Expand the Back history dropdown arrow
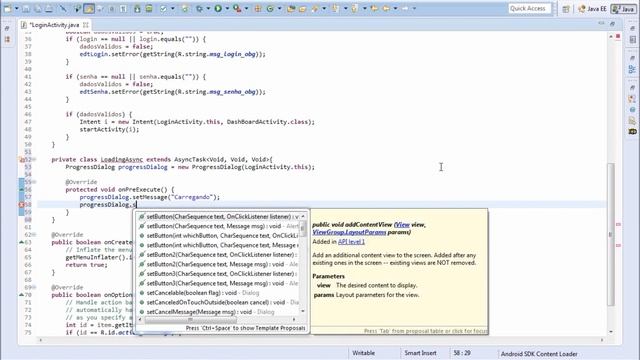Viewport: 640px width, 360px height. (396, 9)
